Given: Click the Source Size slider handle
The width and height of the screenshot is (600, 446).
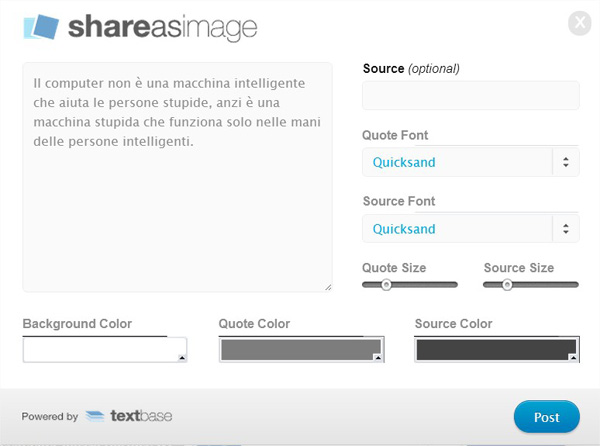Looking at the screenshot, I should (507, 285).
